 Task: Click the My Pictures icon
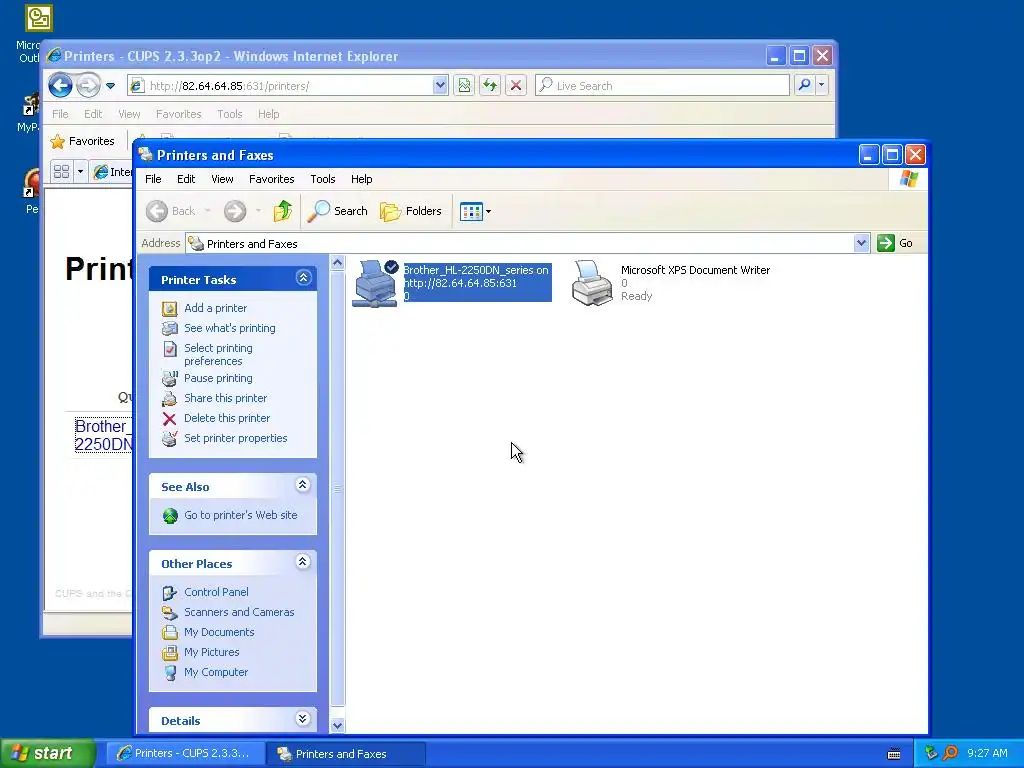click(170, 652)
